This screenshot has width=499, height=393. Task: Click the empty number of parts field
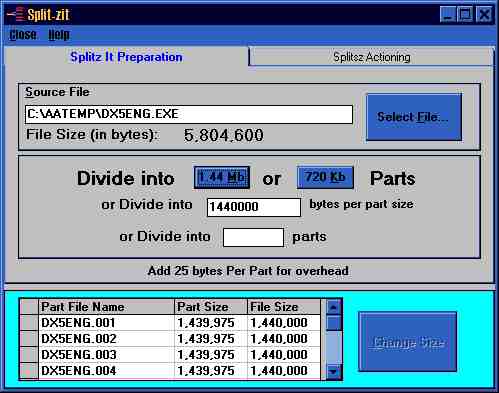[253, 237]
